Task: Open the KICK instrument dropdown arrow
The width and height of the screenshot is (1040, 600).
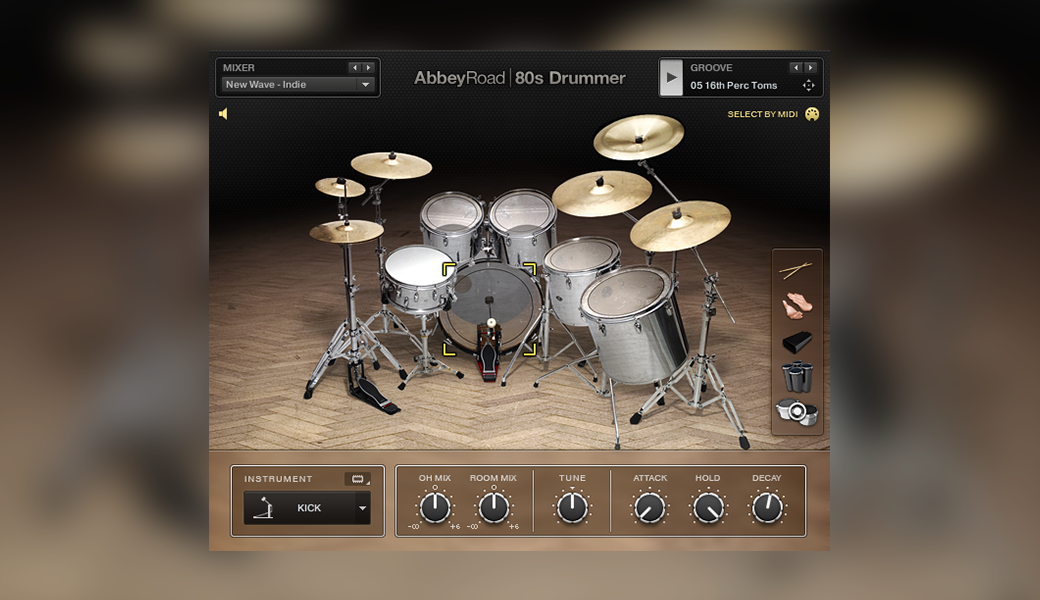Action: coord(362,509)
